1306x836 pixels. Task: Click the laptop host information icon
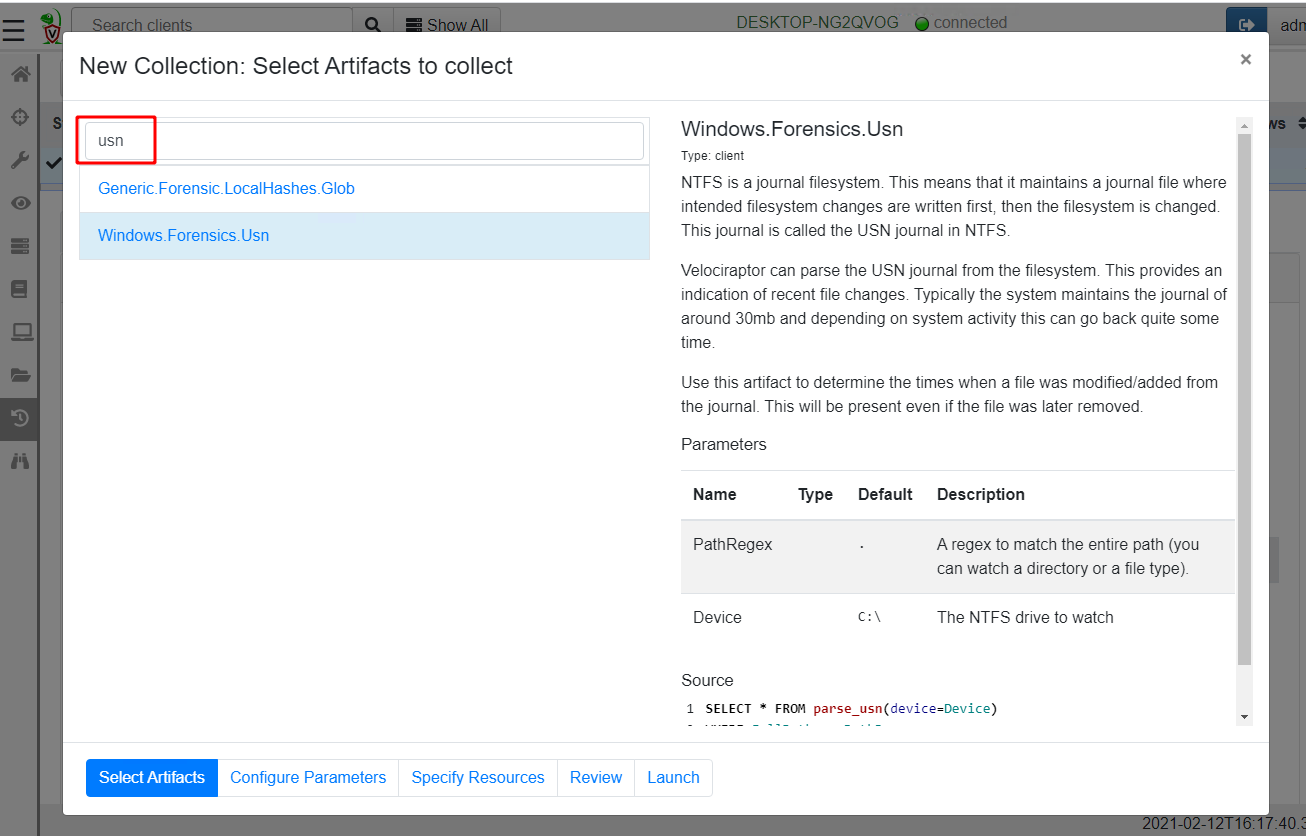click(20, 332)
